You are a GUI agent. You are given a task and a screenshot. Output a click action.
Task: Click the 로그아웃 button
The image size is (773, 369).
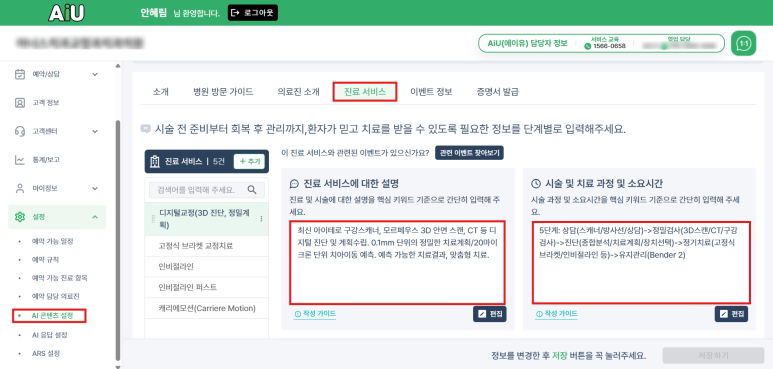point(253,13)
